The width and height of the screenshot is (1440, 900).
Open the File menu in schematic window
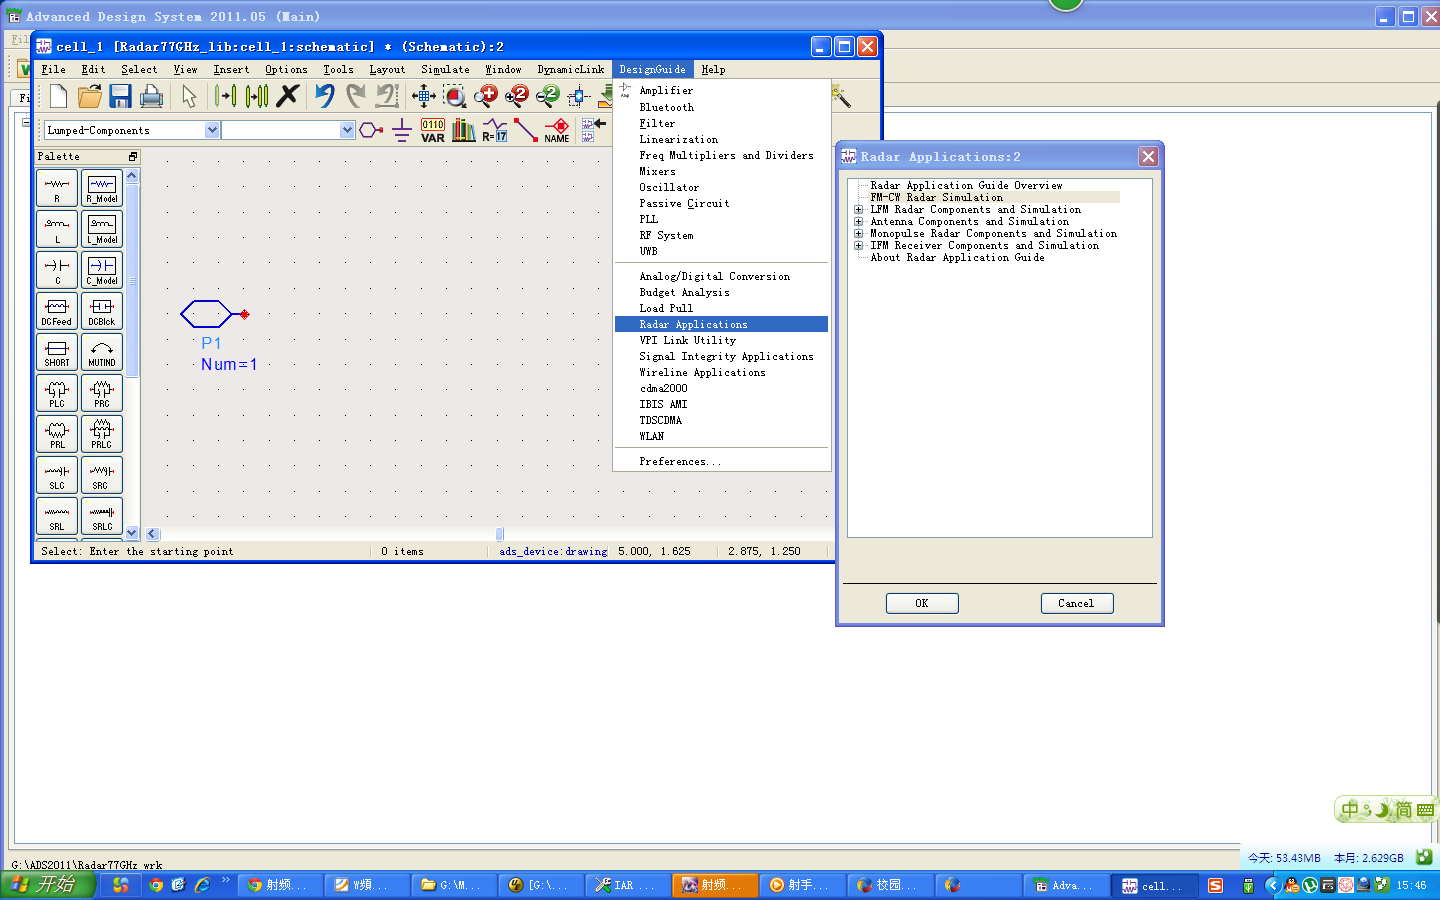point(53,69)
